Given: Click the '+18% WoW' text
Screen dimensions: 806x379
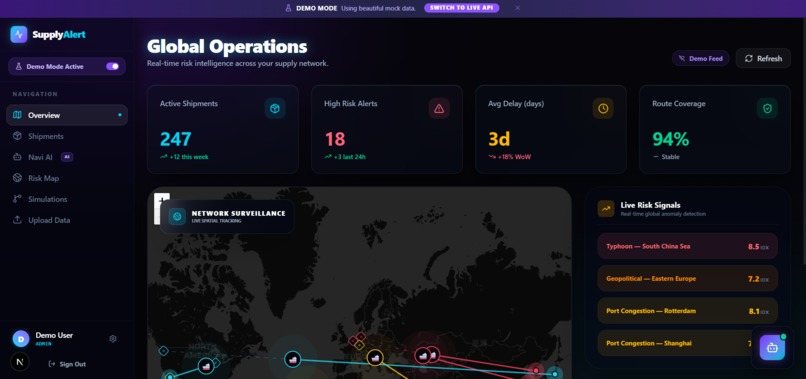Looking at the screenshot, I should pos(514,157).
